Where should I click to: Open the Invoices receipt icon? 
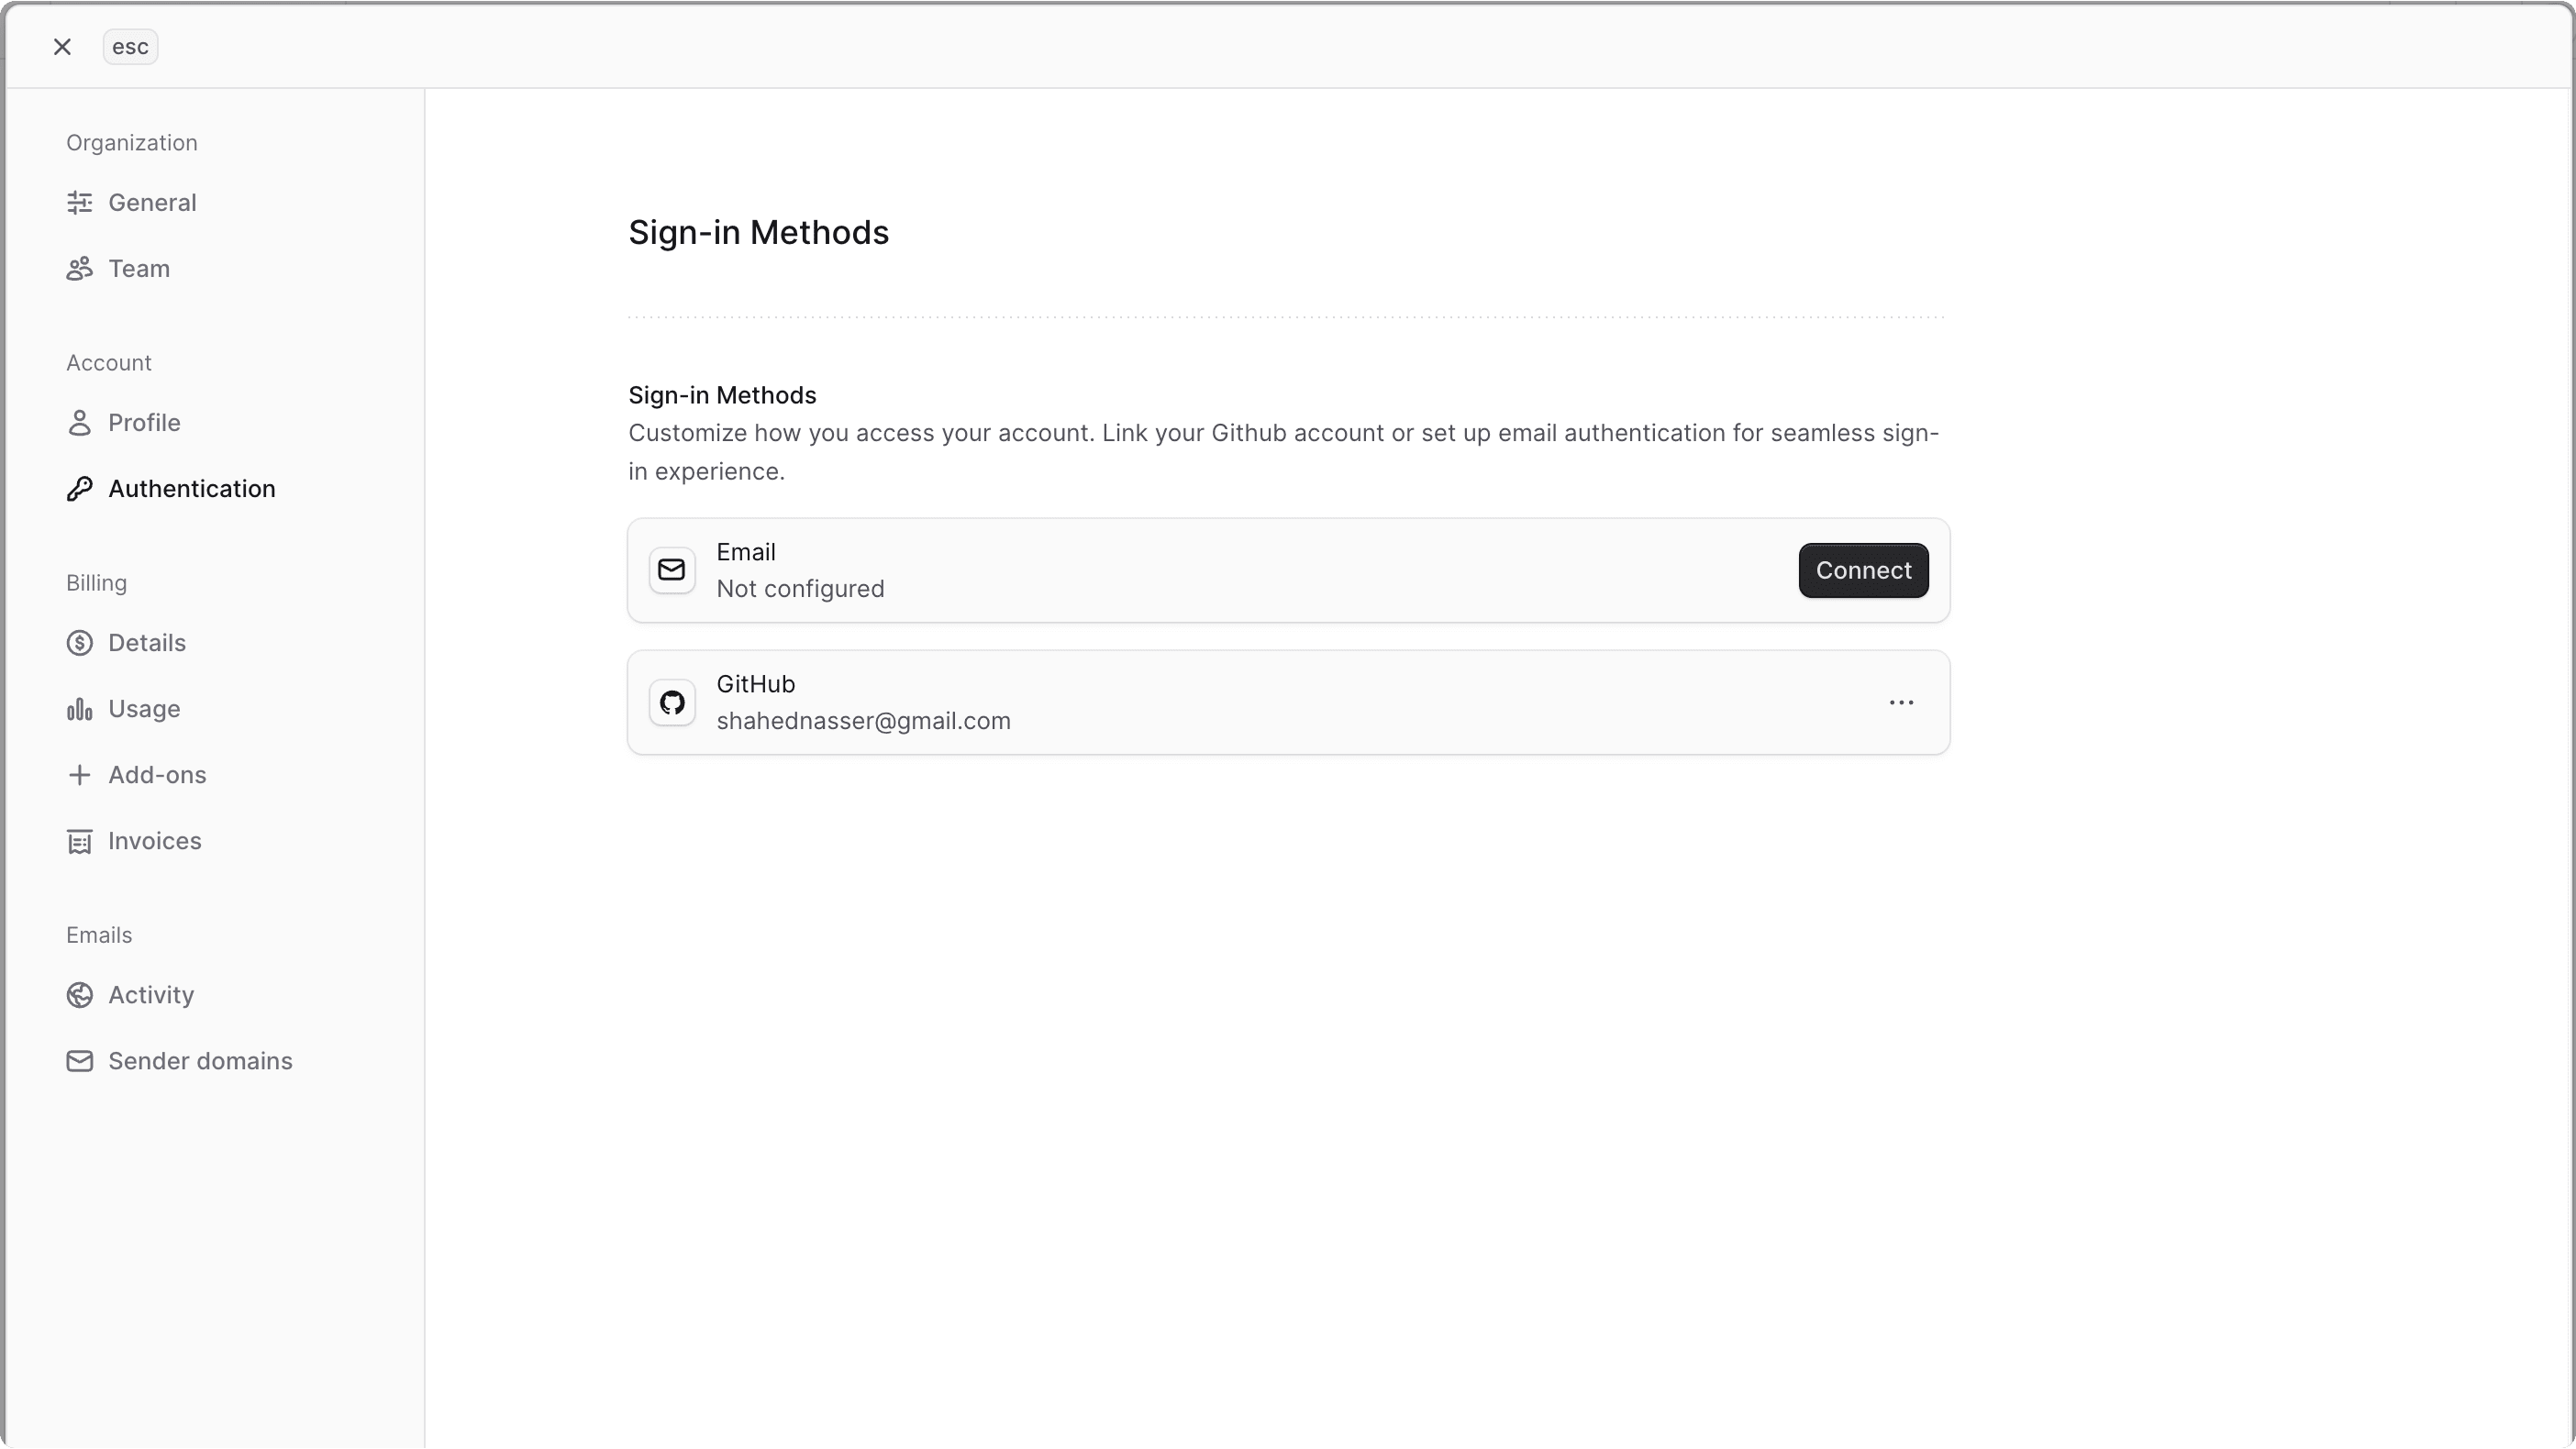[80, 841]
